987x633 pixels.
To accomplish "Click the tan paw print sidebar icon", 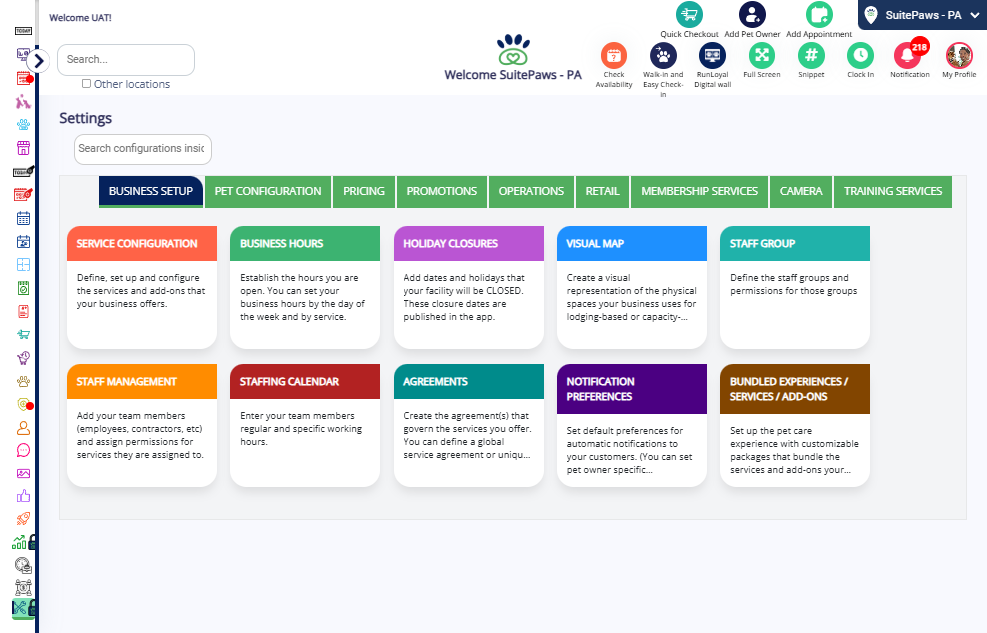I will (23, 381).
